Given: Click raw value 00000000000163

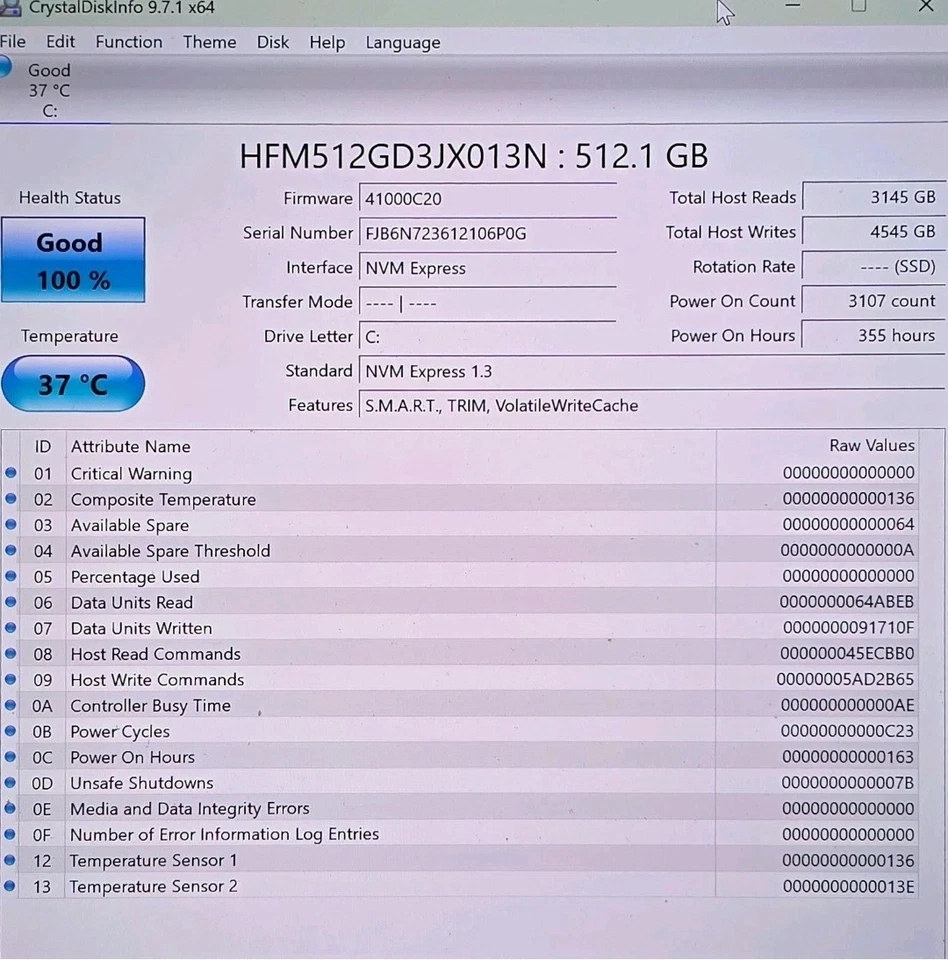Looking at the screenshot, I should [848, 757].
